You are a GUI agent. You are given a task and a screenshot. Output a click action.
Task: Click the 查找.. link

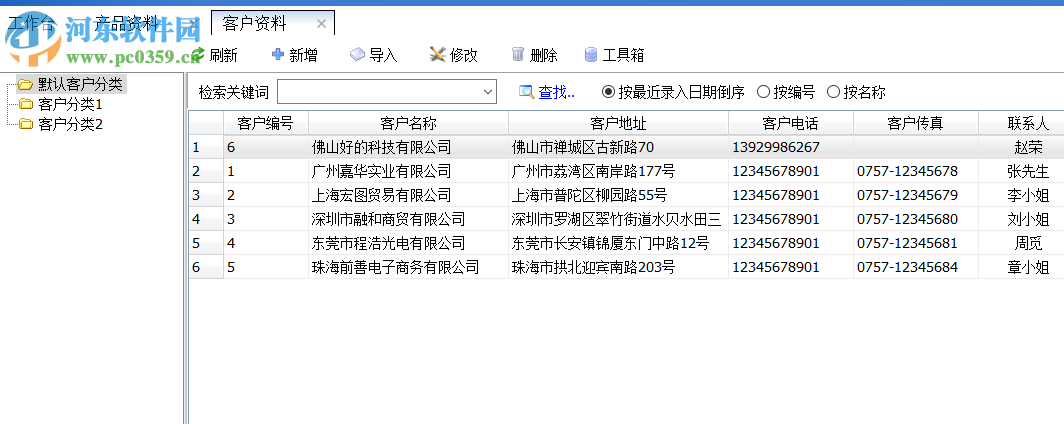click(x=556, y=92)
